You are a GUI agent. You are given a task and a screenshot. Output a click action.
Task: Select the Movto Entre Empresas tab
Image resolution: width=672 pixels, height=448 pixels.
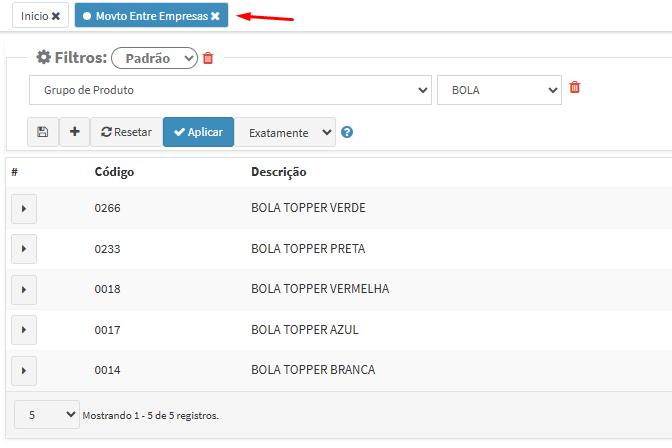click(x=145, y=16)
